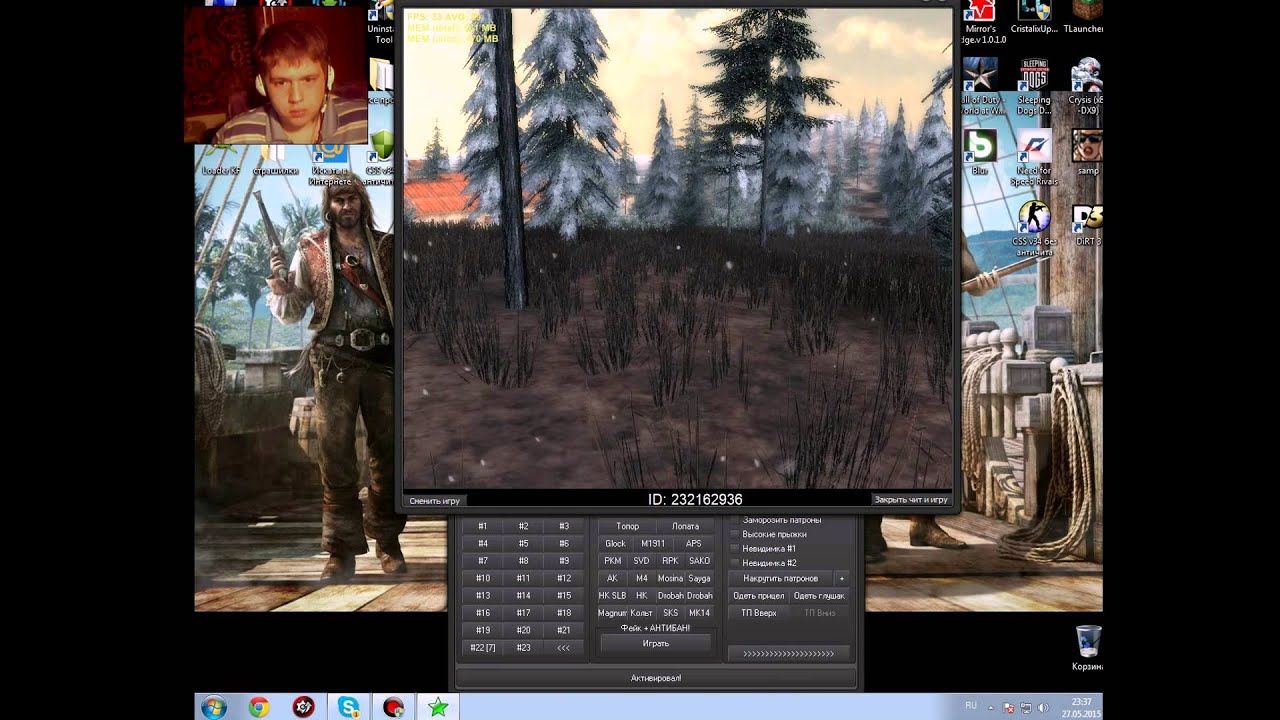The height and width of the screenshot is (720, 1280).
Task: Click the Играть button
Action: 656,643
